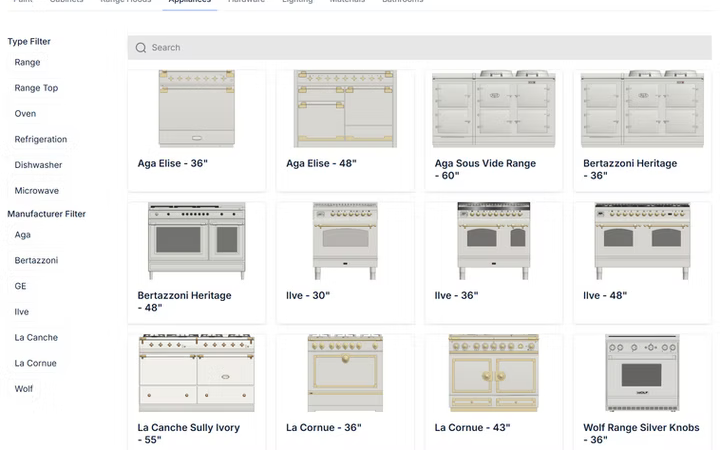Select the Range Top type filter
Image resolution: width=720 pixels, height=450 pixels.
tap(36, 88)
